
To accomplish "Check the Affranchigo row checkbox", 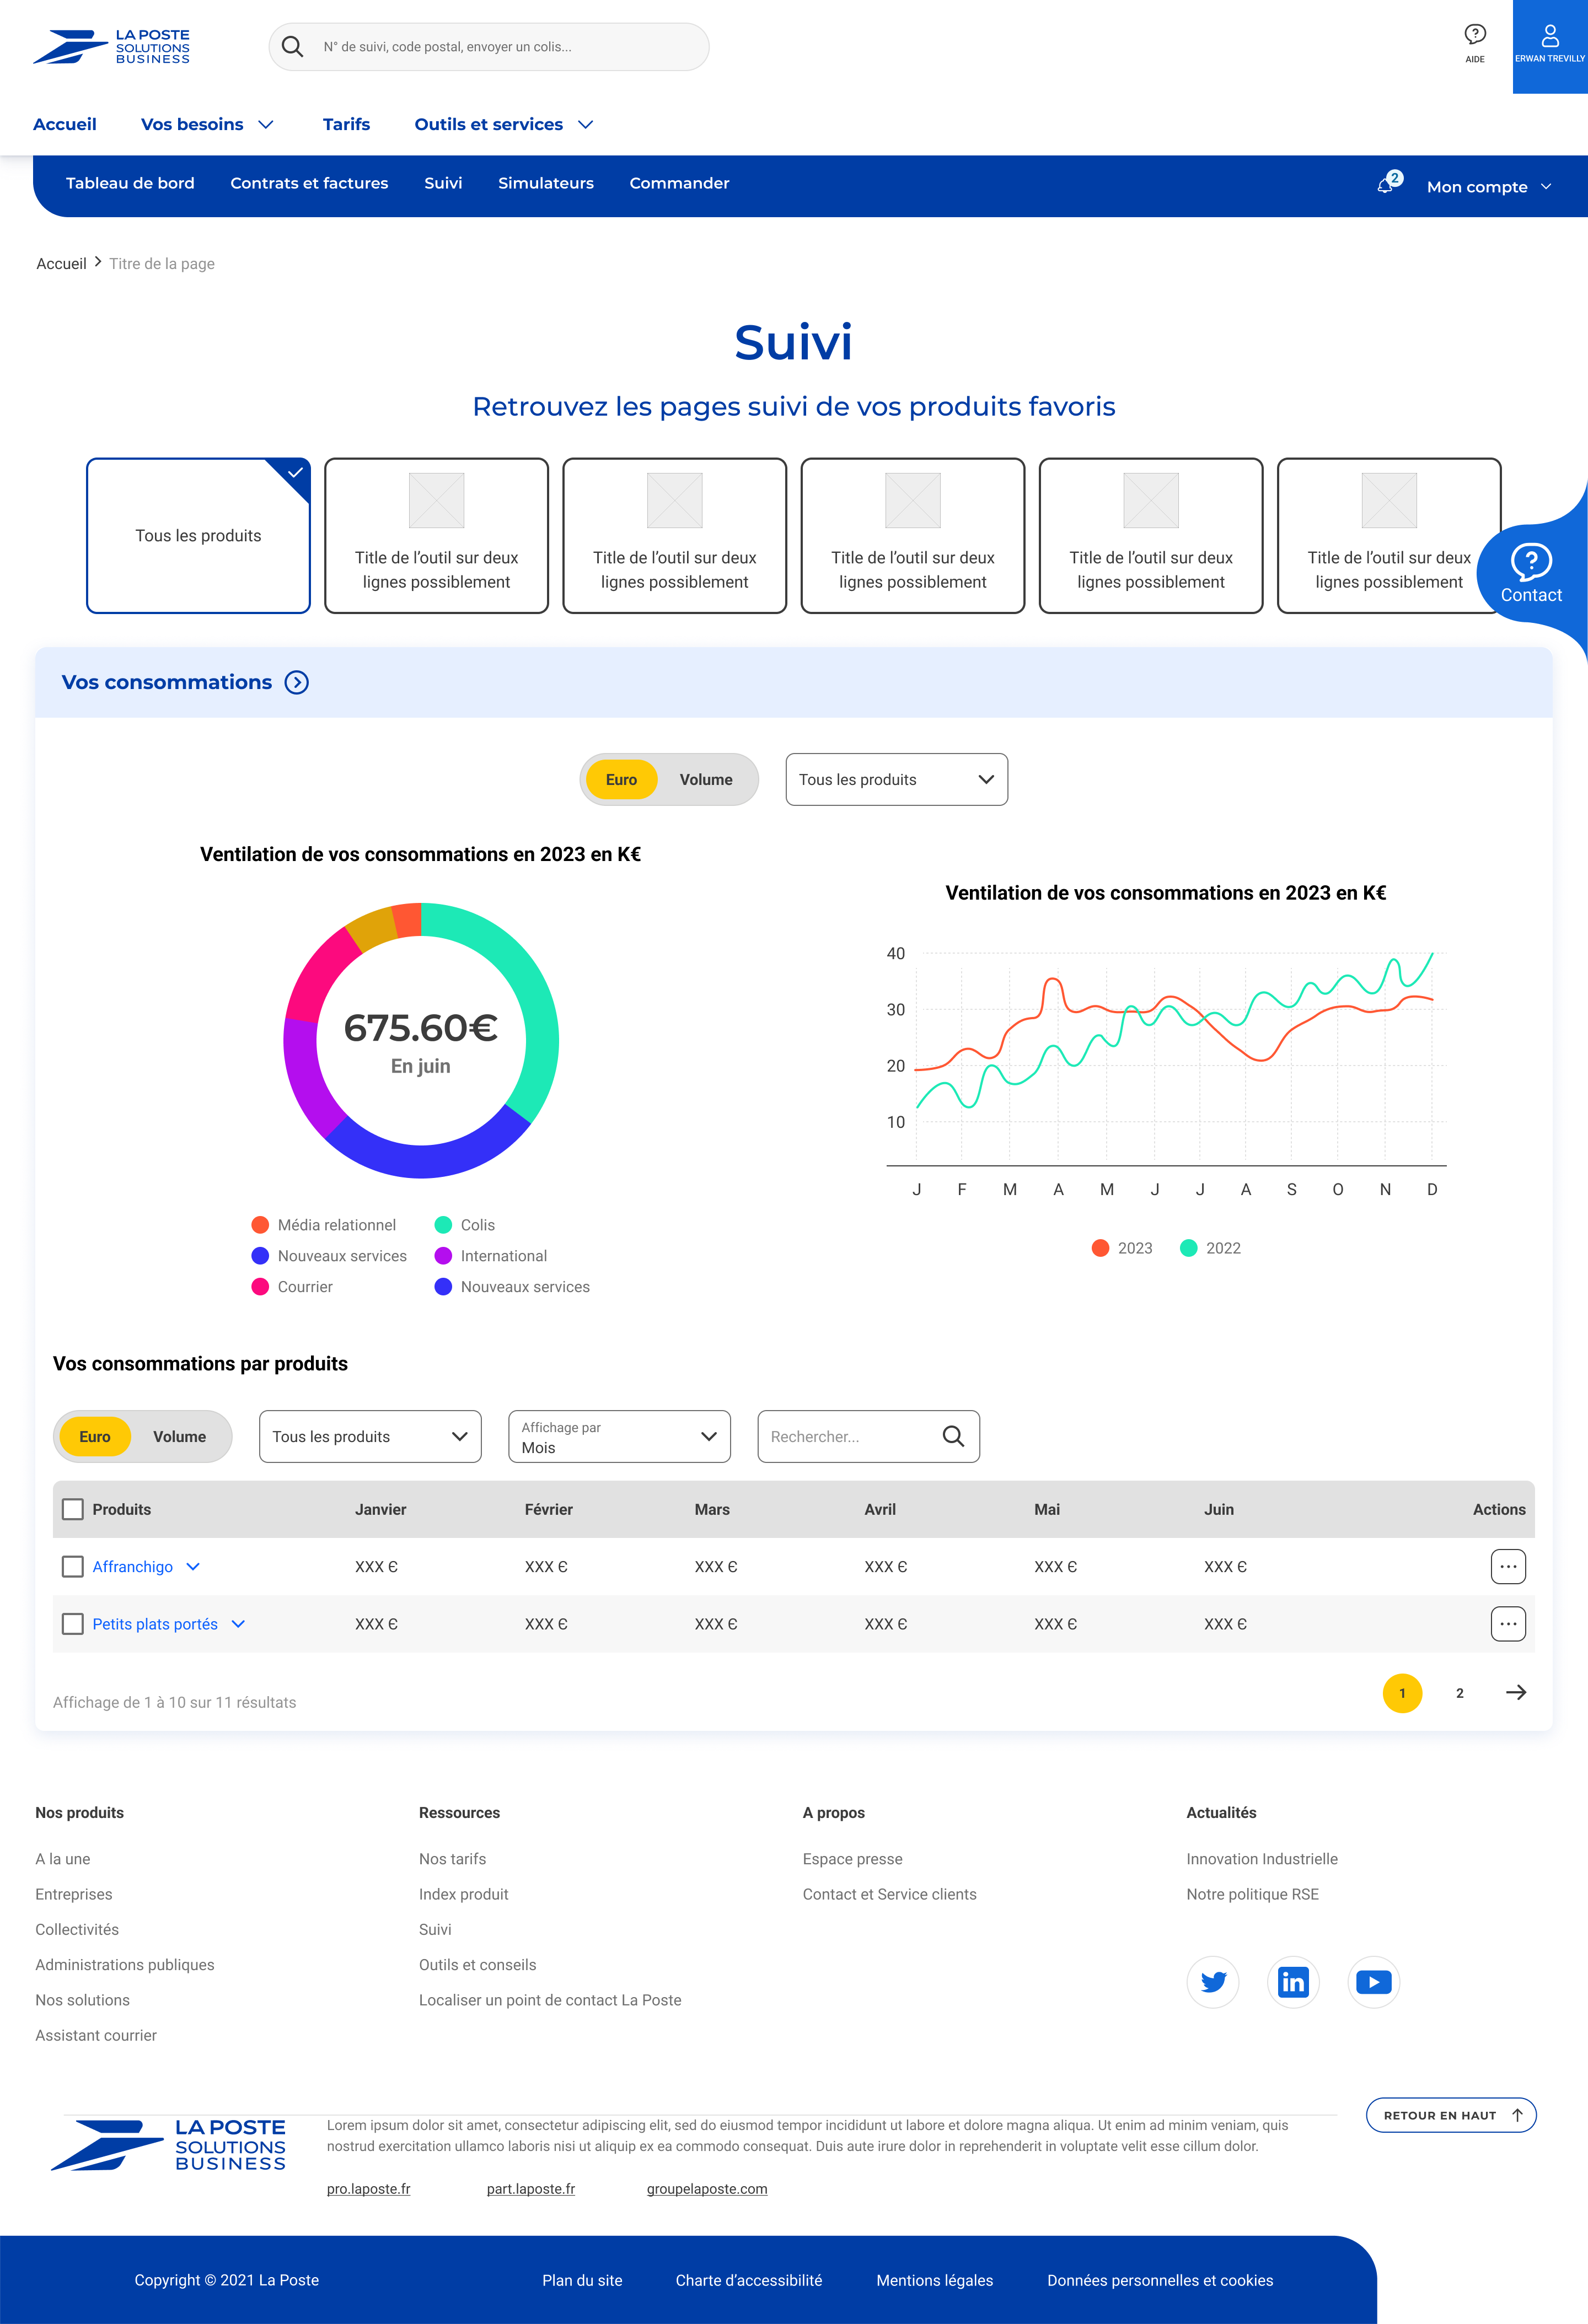I will click(73, 1566).
